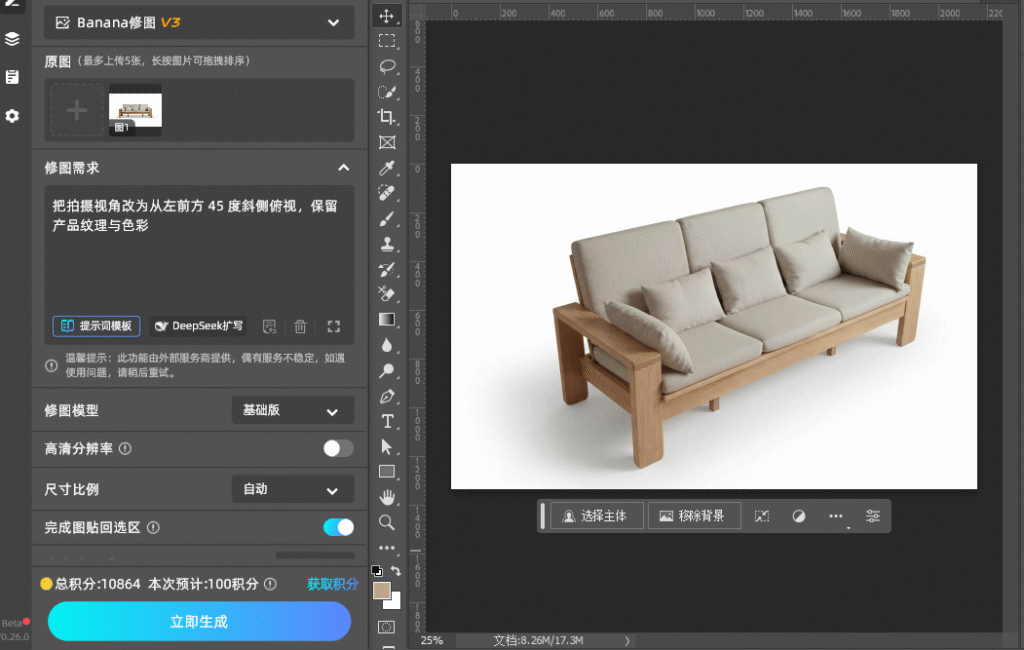Open the Banana修图 V3 dropdown
The width and height of the screenshot is (1024, 650).
(x=199, y=22)
